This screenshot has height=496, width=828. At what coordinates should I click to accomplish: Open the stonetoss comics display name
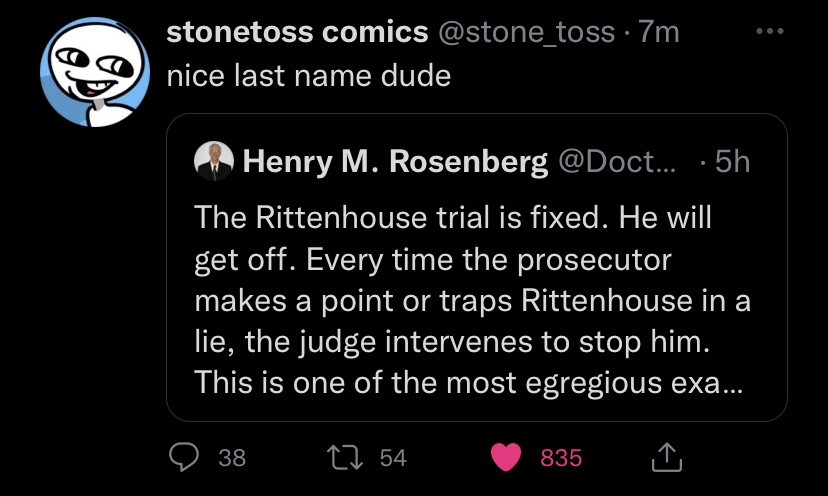pos(297,32)
